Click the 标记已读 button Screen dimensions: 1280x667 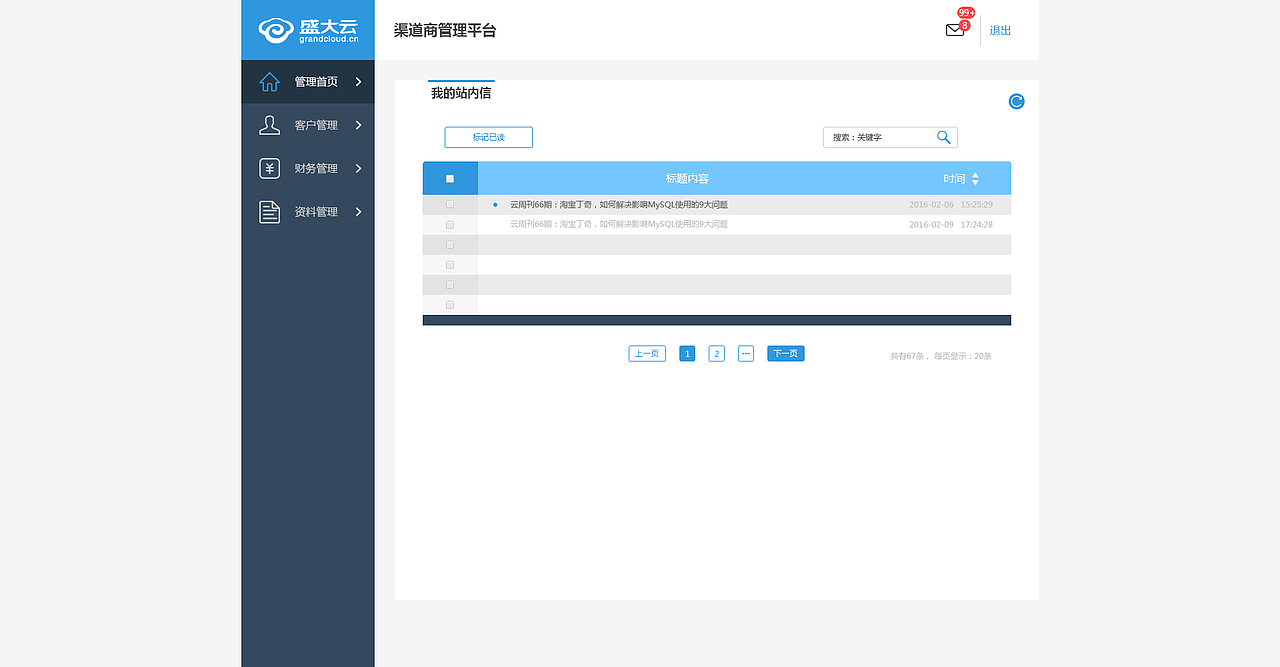(489, 137)
